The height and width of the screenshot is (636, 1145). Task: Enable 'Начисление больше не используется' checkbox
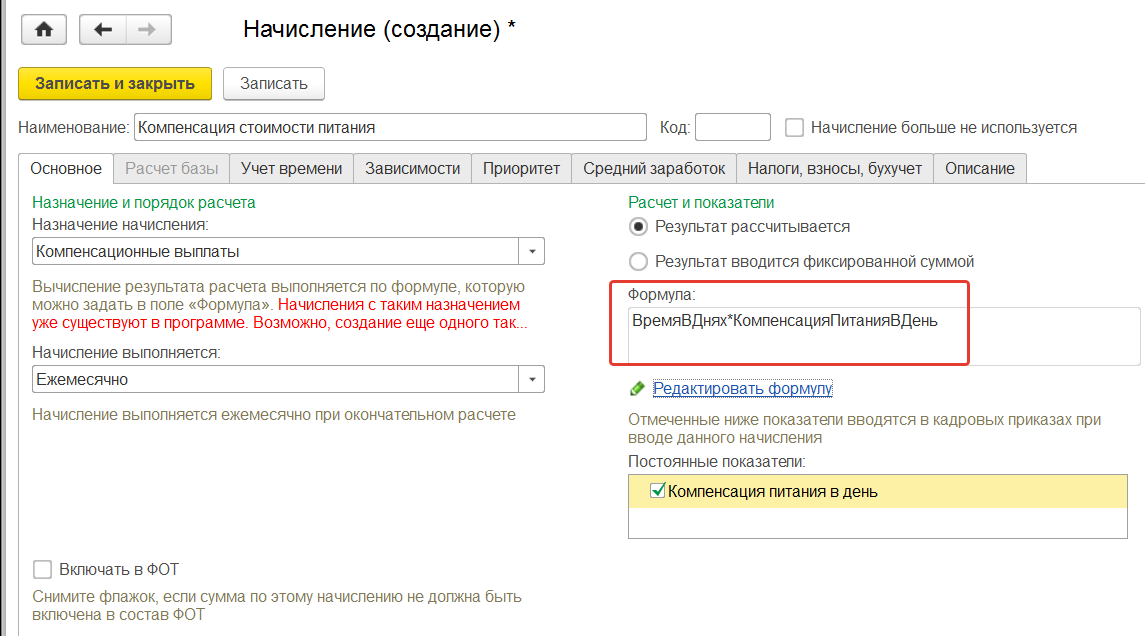click(x=795, y=128)
